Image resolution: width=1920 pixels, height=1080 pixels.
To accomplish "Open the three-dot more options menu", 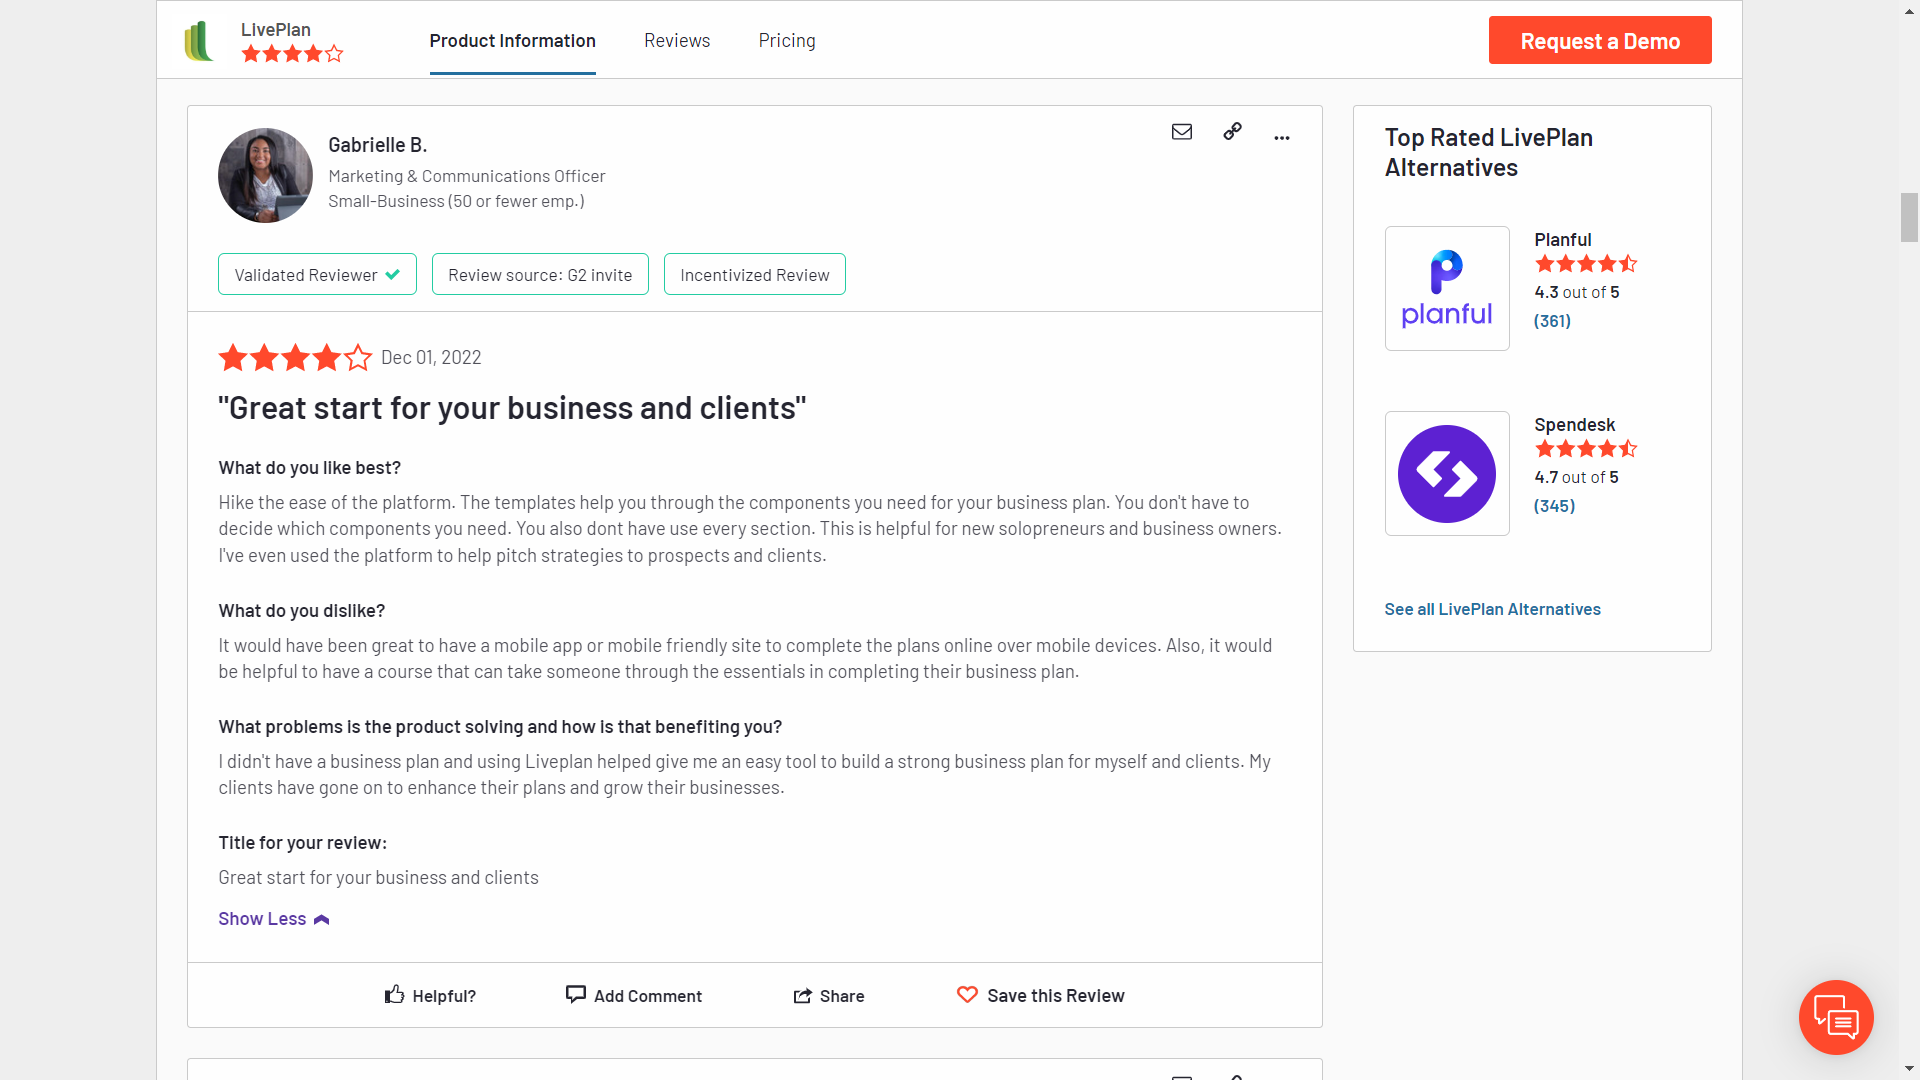I will [x=1281, y=137].
